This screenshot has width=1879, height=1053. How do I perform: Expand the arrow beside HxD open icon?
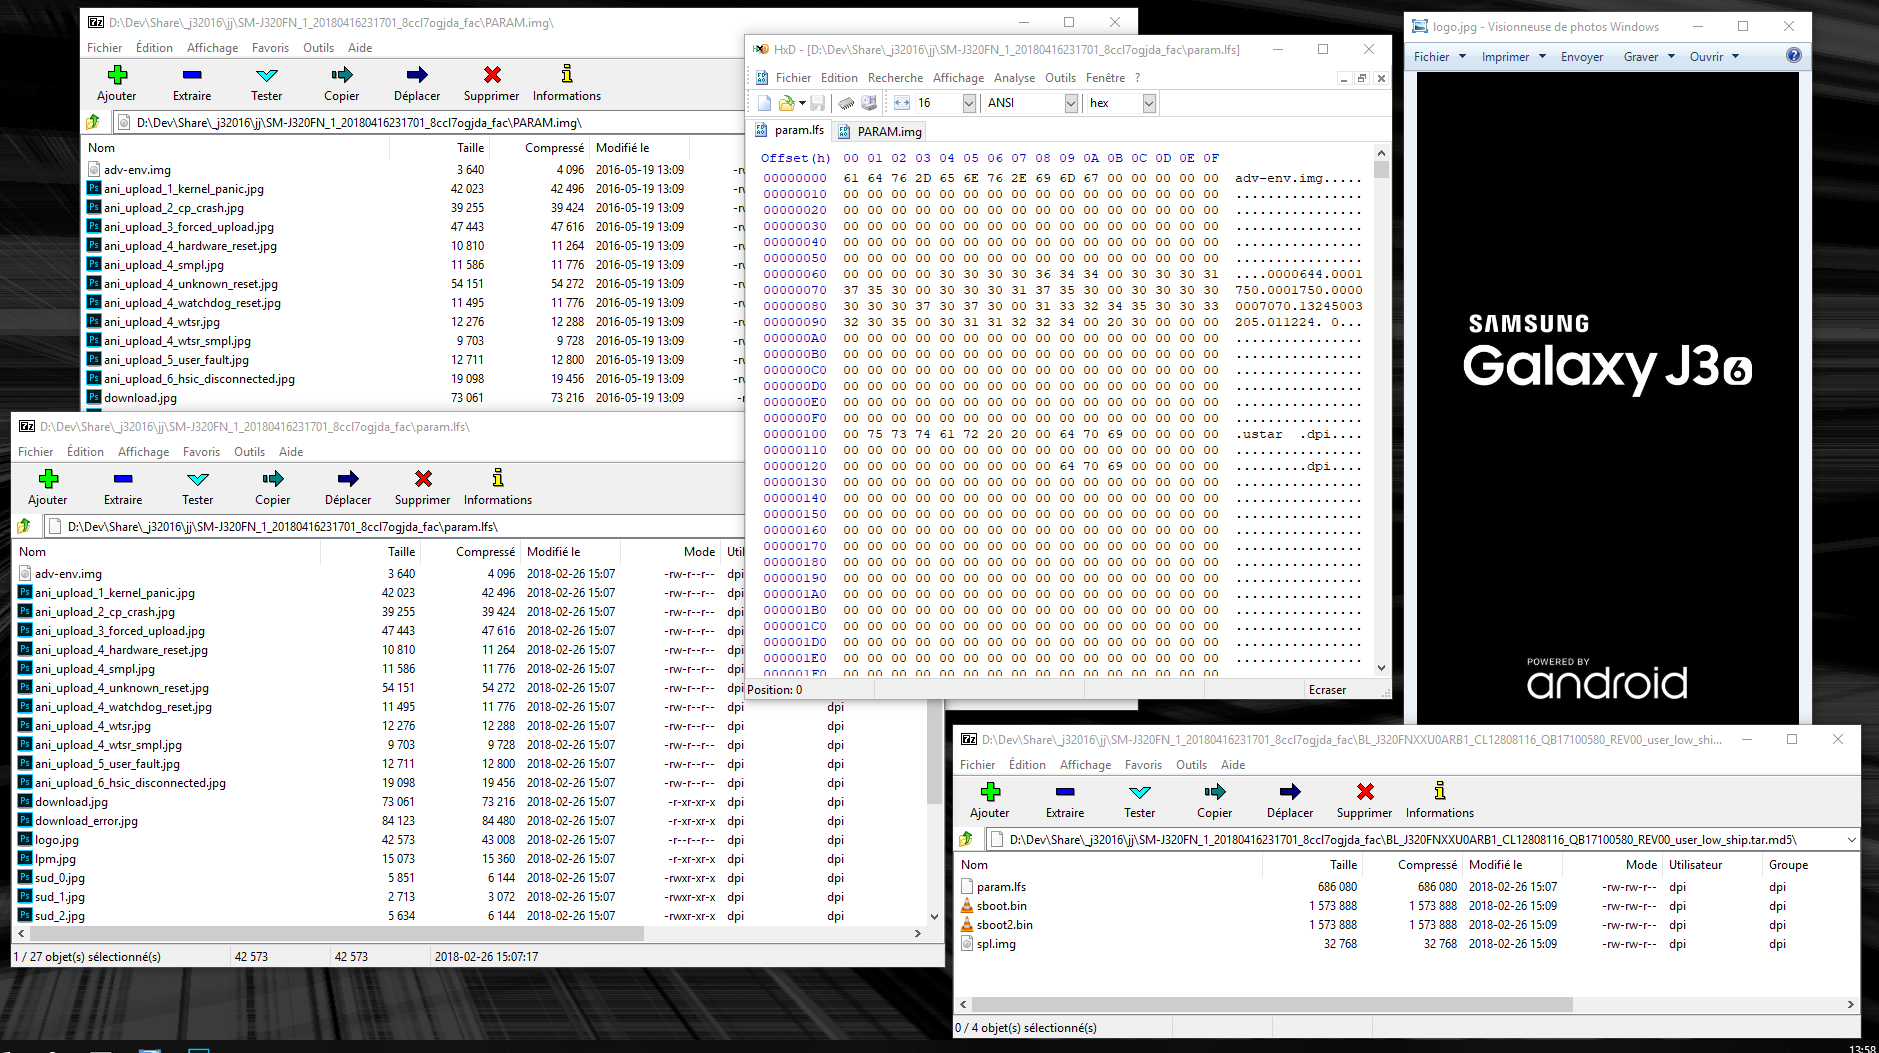click(x=802, y=103)
